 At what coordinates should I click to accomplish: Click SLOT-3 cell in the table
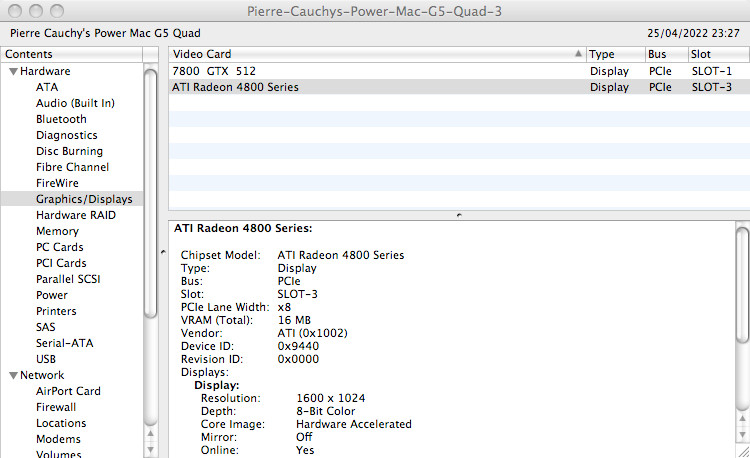pyautogui.click(x=712, y=87)
